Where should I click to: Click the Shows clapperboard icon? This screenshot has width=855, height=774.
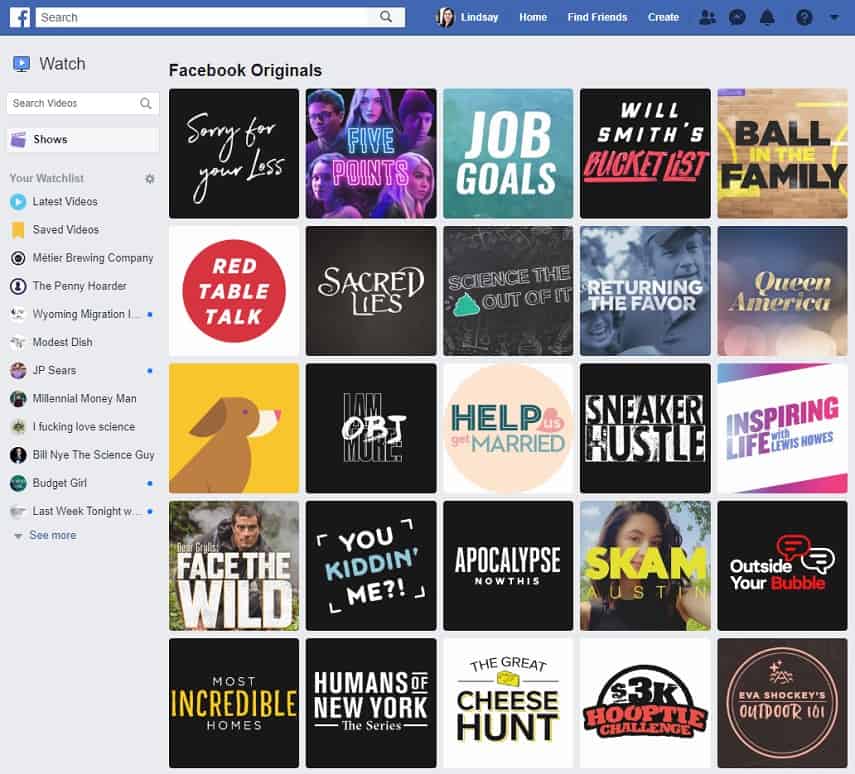pos(19,140)
